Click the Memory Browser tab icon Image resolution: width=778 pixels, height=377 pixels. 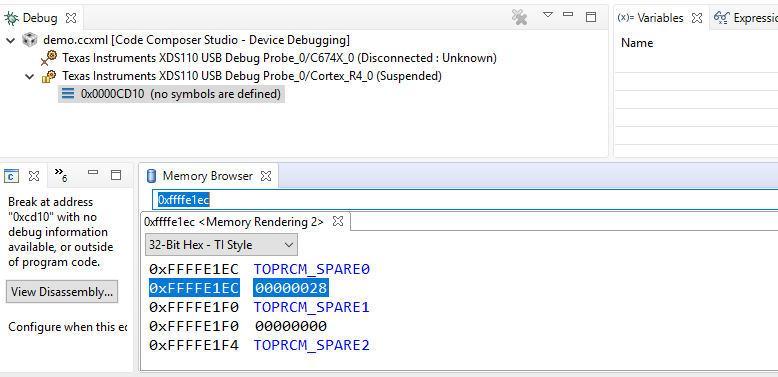tap(152, 176)
